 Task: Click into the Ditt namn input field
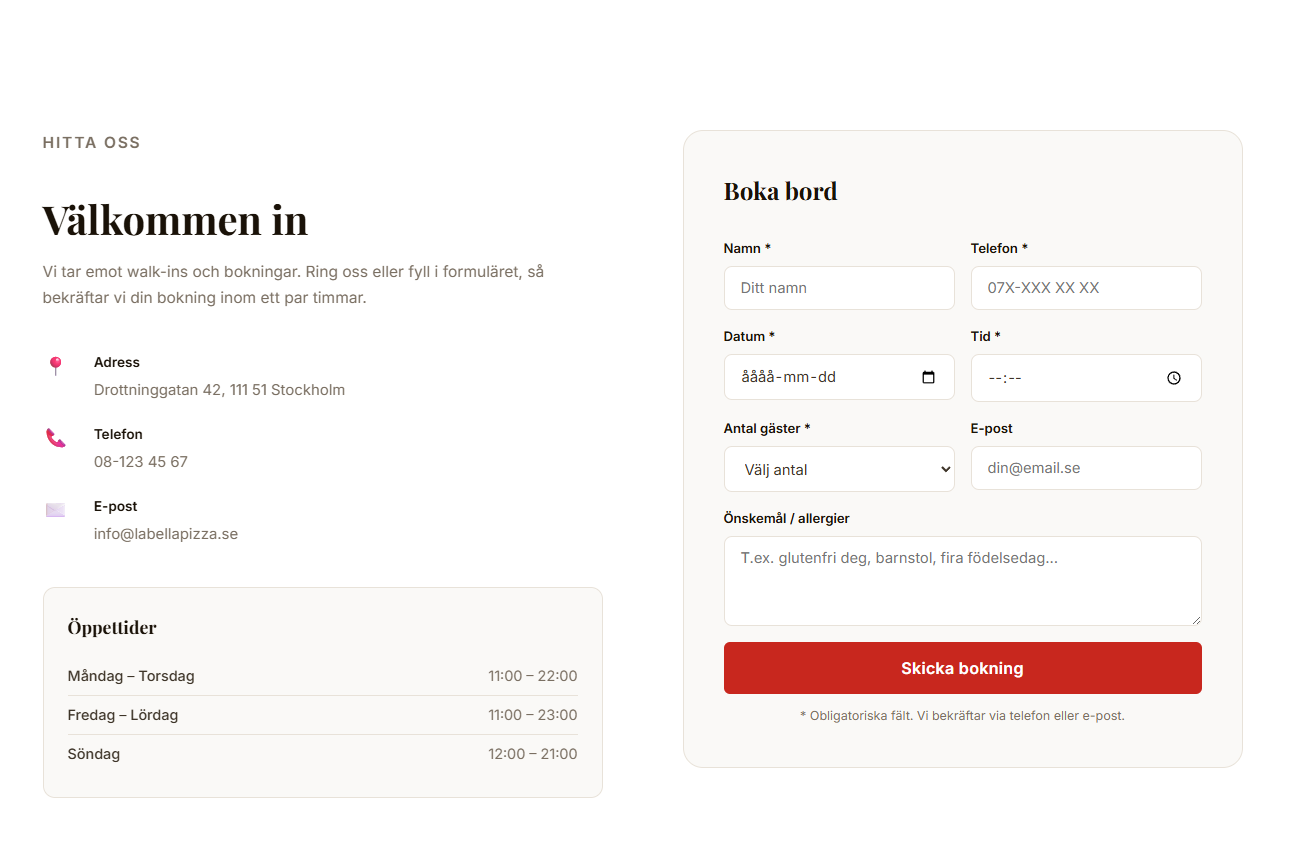point(838,288)
